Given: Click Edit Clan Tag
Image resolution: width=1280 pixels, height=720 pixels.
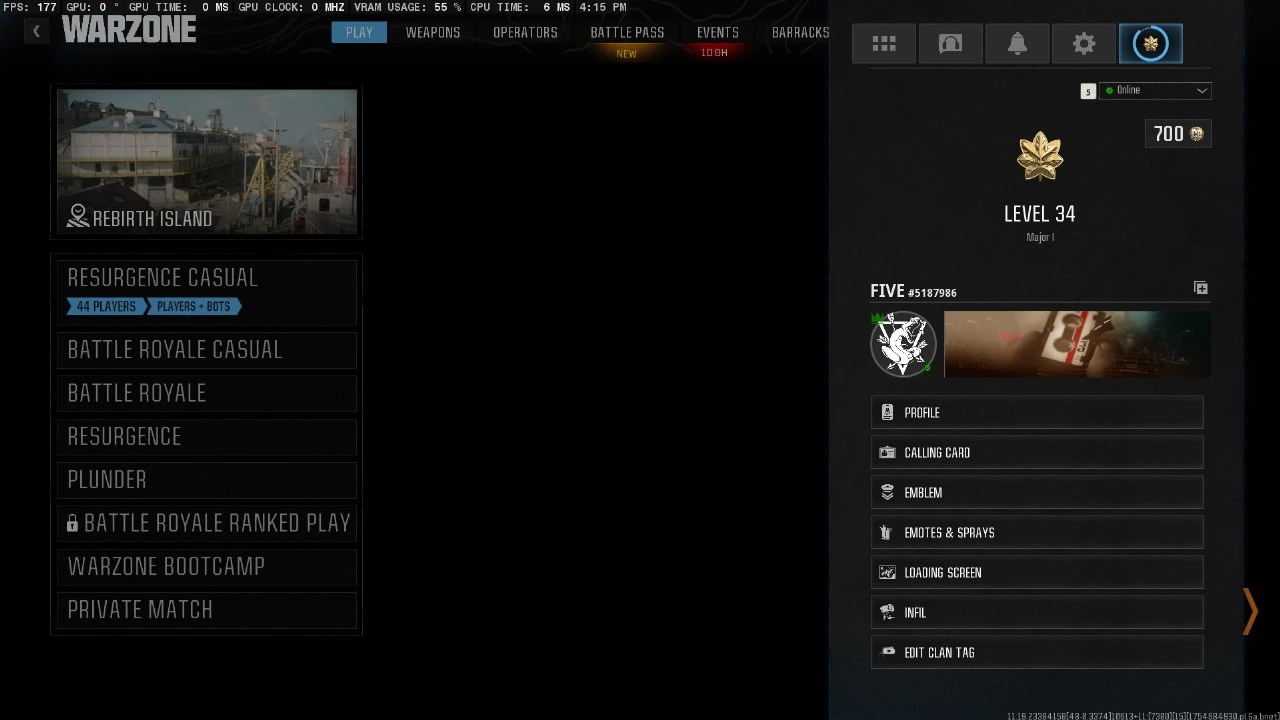Looking at the screenshot, I should tap(1037, 653).
